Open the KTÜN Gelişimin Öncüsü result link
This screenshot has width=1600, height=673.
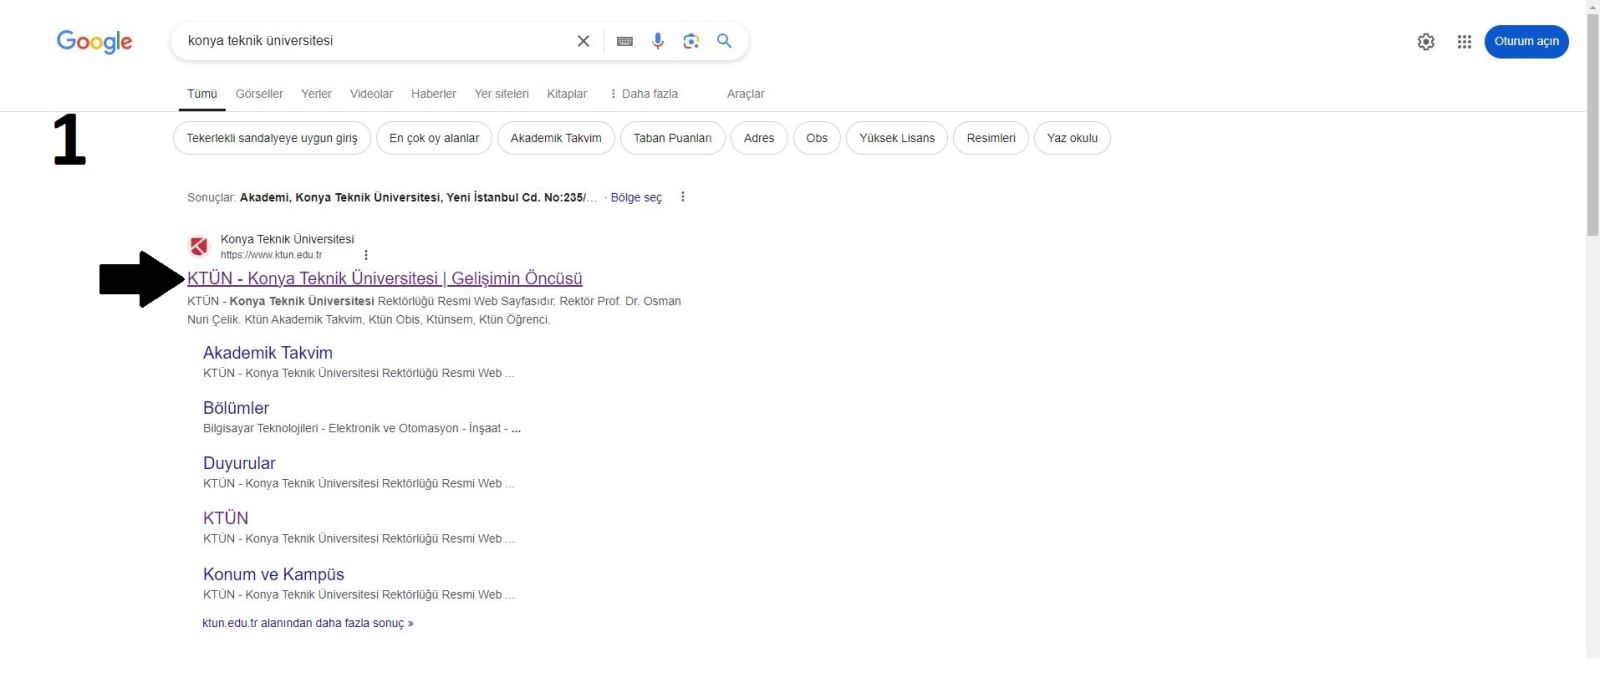384,278
